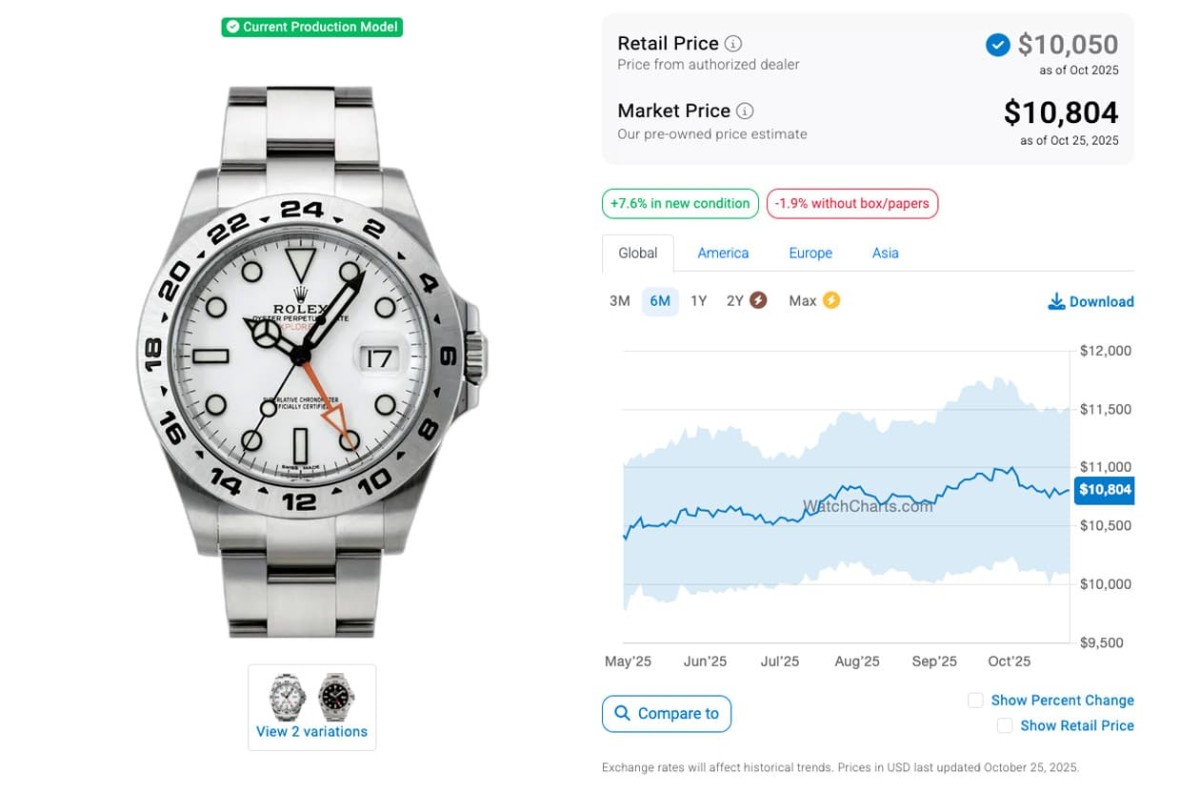
Task: Click the Market Price info icon
Action: tap(745, 111)
